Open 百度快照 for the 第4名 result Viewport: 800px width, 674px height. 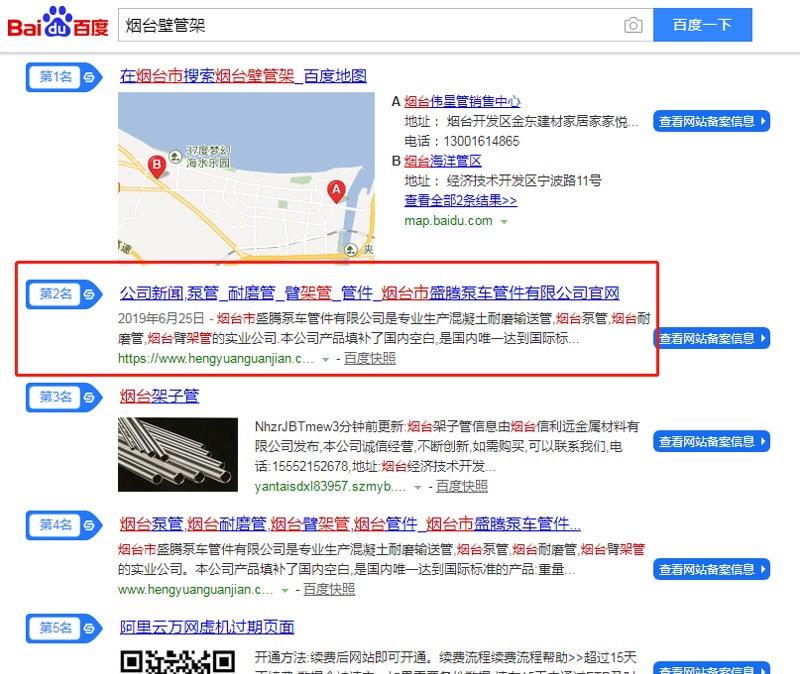coord(329,590)
